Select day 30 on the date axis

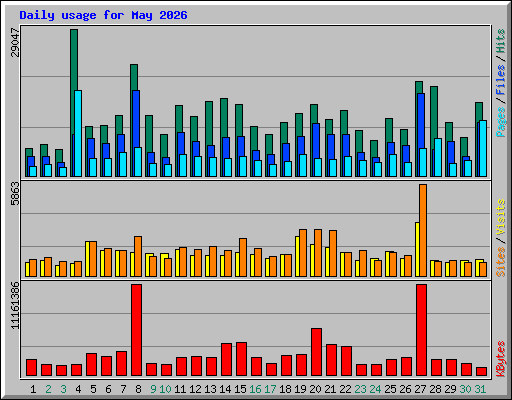pos(465,389)
